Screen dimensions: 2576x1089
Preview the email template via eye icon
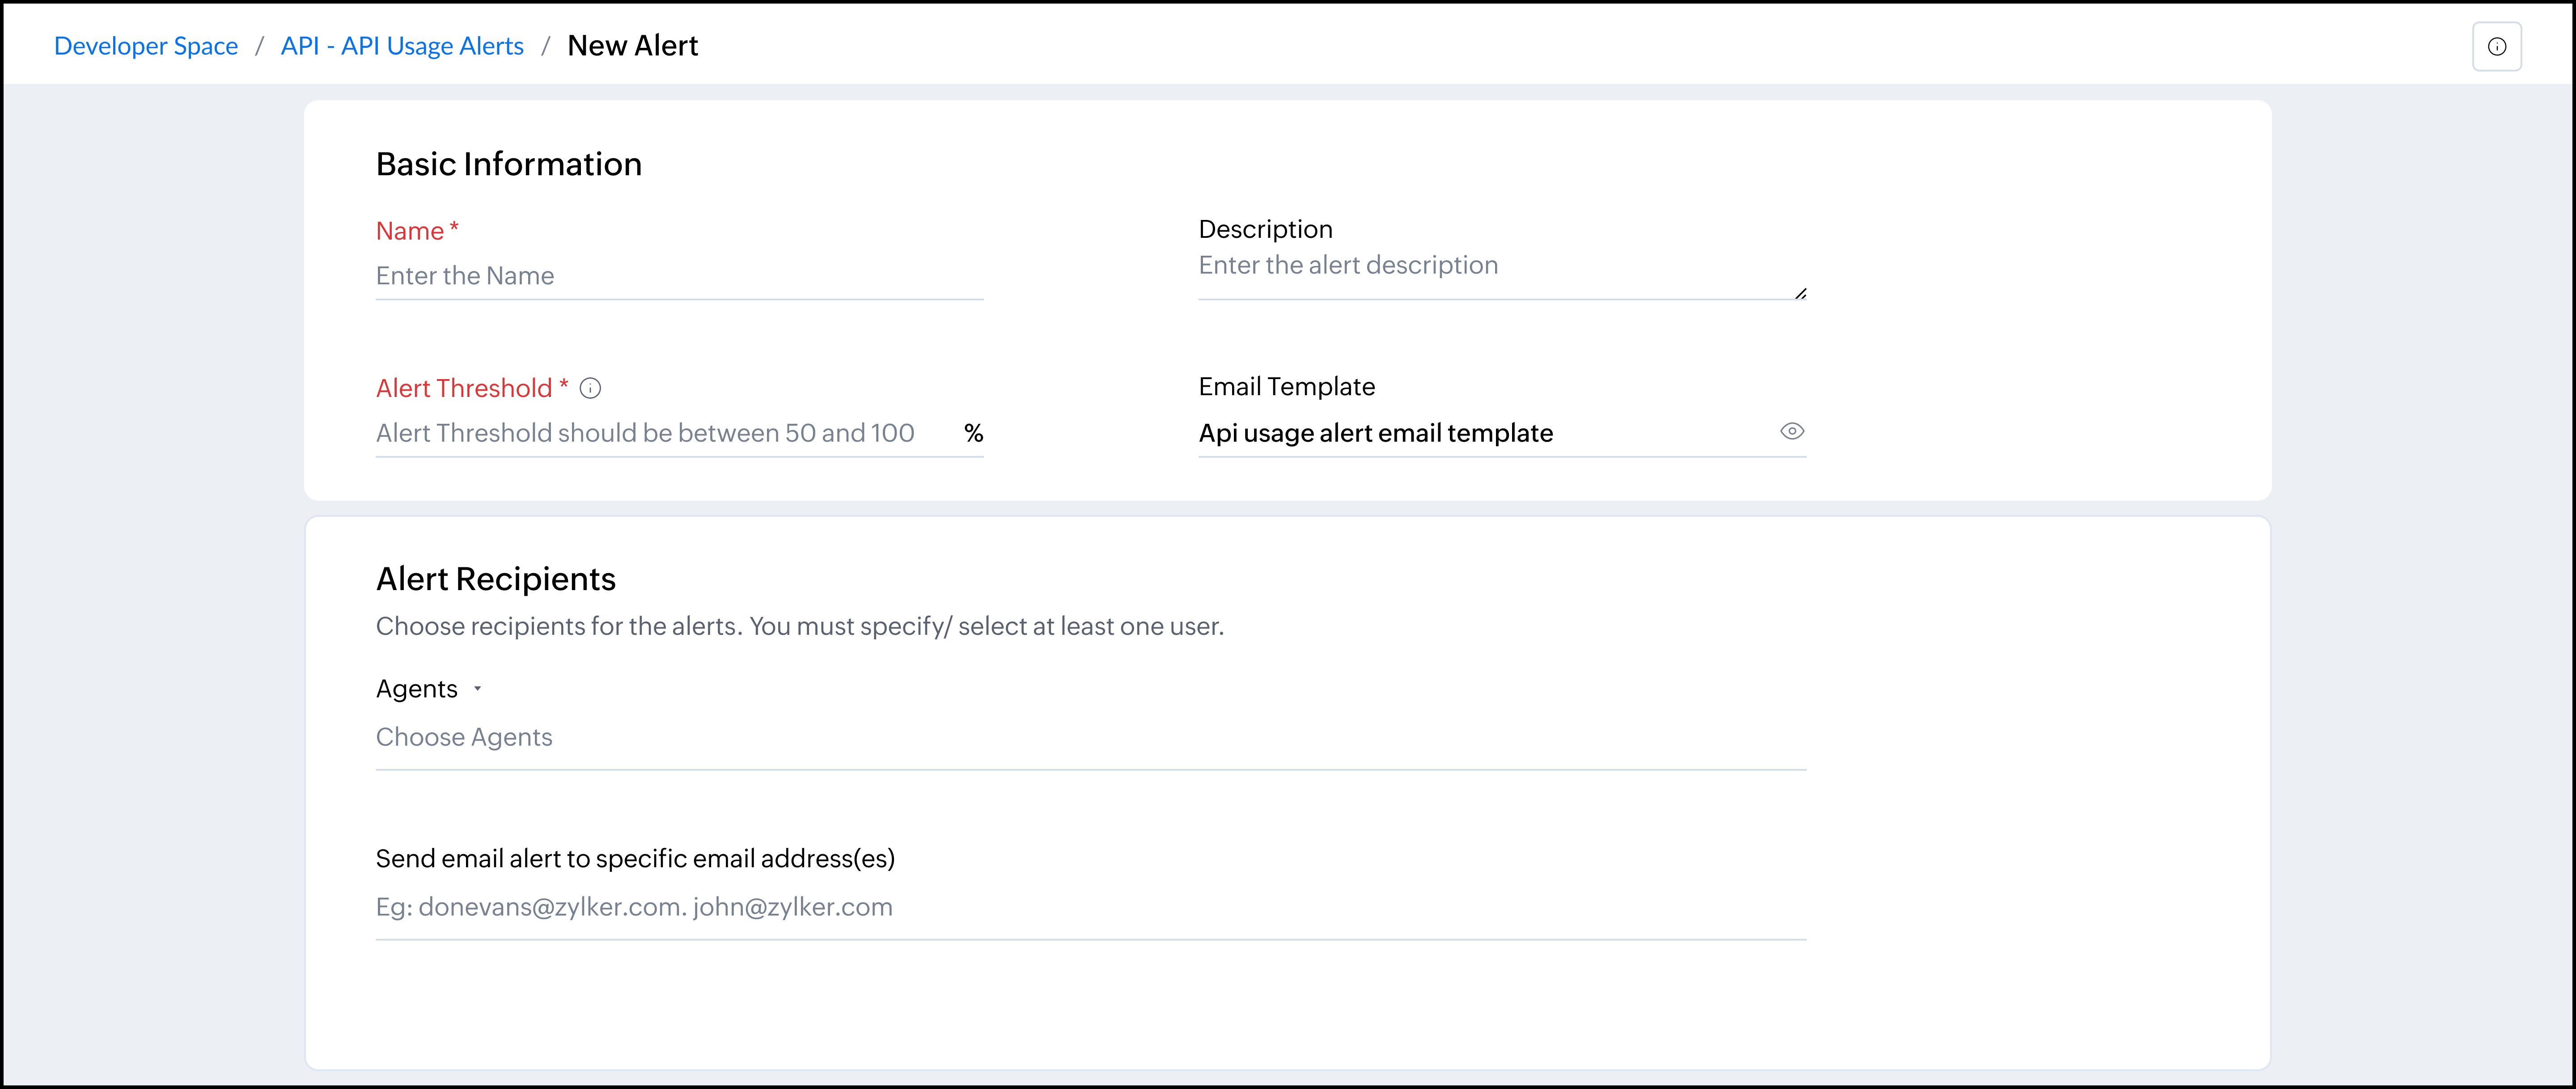(1791, 432)
